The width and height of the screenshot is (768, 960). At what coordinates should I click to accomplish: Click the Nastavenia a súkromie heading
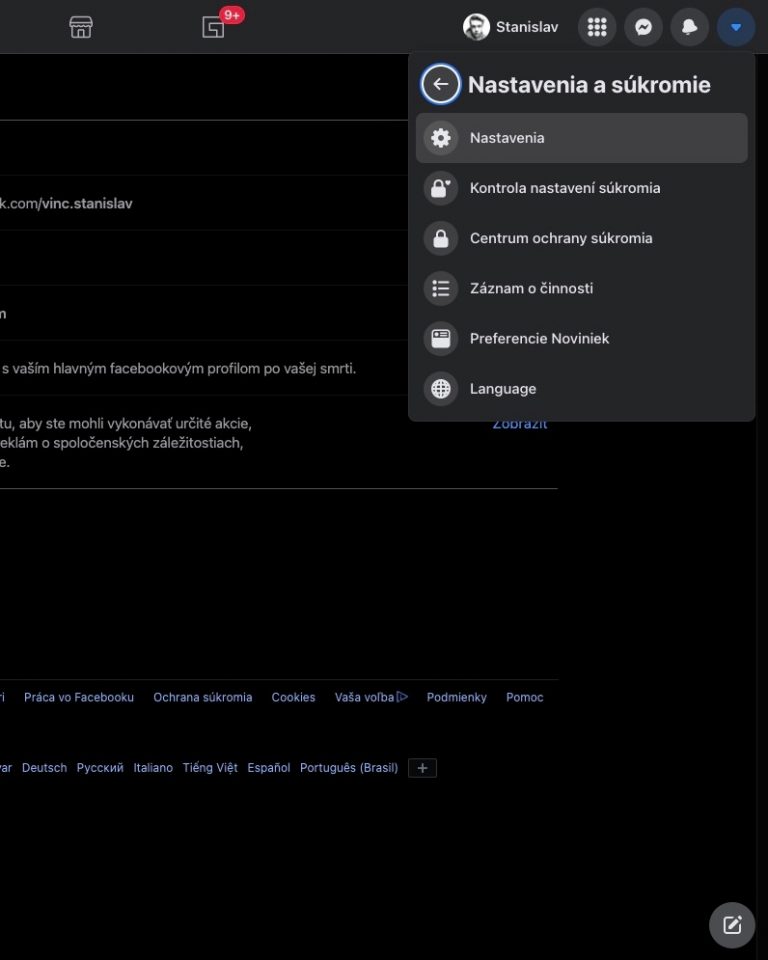tap(589, 84)
